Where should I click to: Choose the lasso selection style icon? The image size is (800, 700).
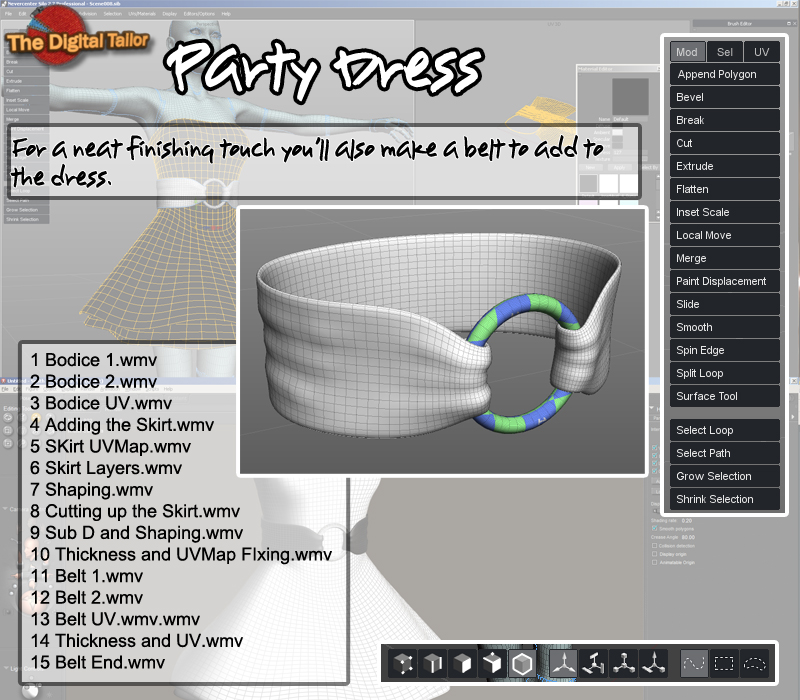(x=754, y=663)
